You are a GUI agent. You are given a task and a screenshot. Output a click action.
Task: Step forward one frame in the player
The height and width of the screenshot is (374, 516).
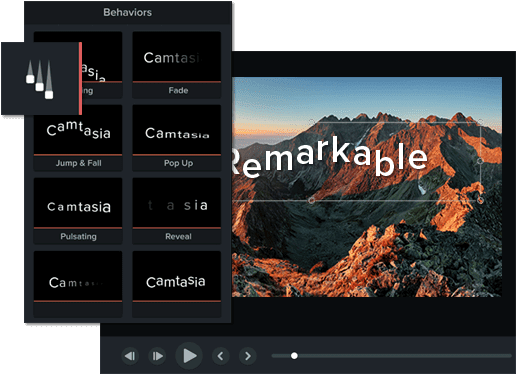pos(157,356)
